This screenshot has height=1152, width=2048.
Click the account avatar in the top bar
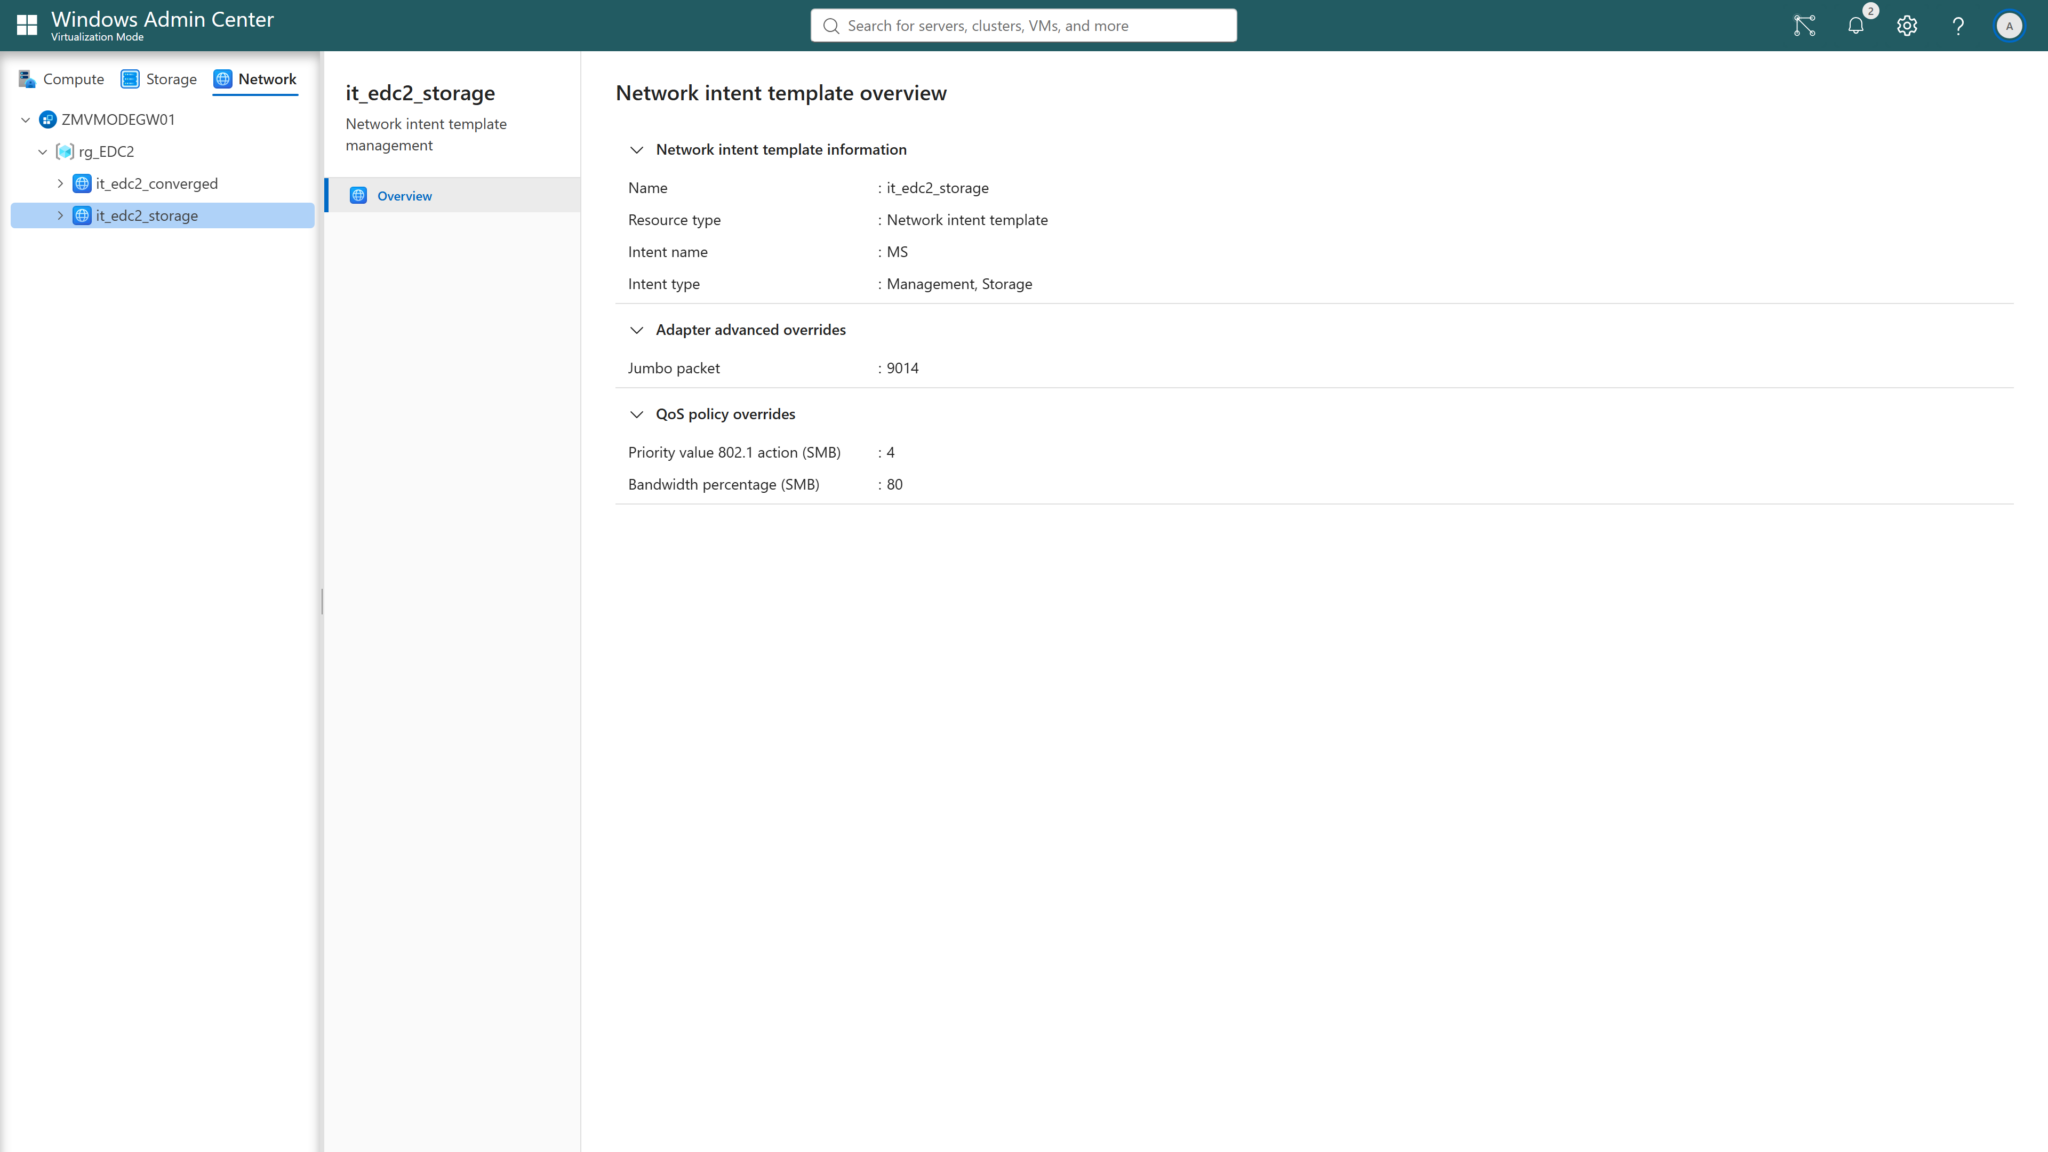pos(2010,25)
